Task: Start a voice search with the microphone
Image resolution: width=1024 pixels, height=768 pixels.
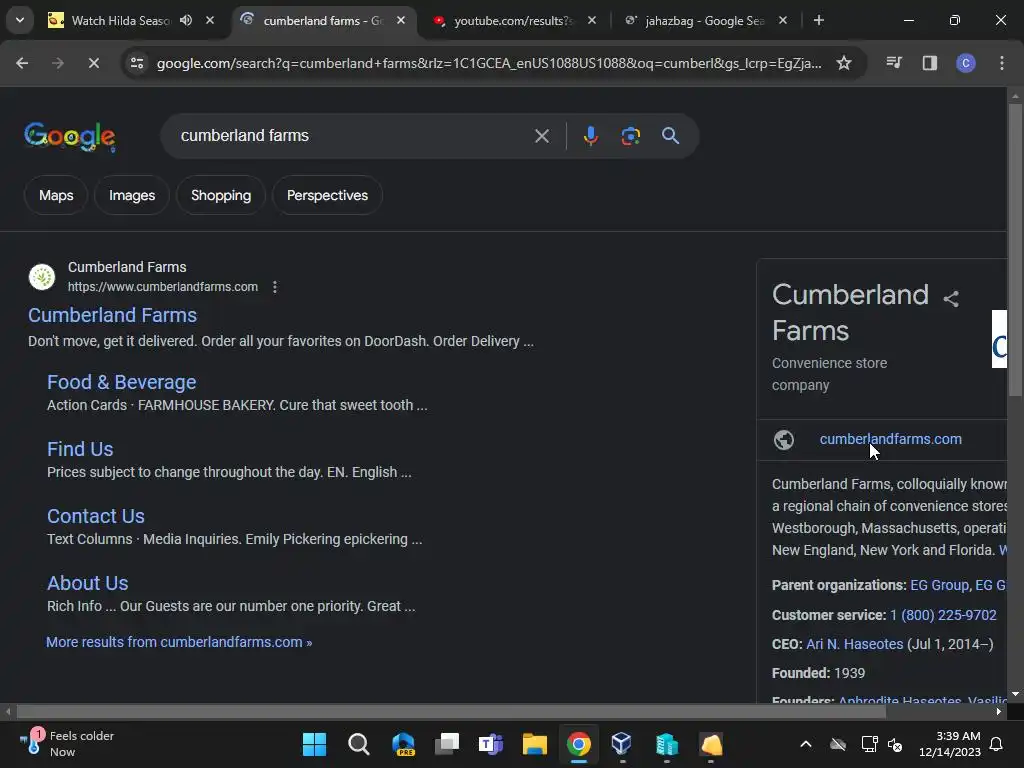Action: coord(590,136)
